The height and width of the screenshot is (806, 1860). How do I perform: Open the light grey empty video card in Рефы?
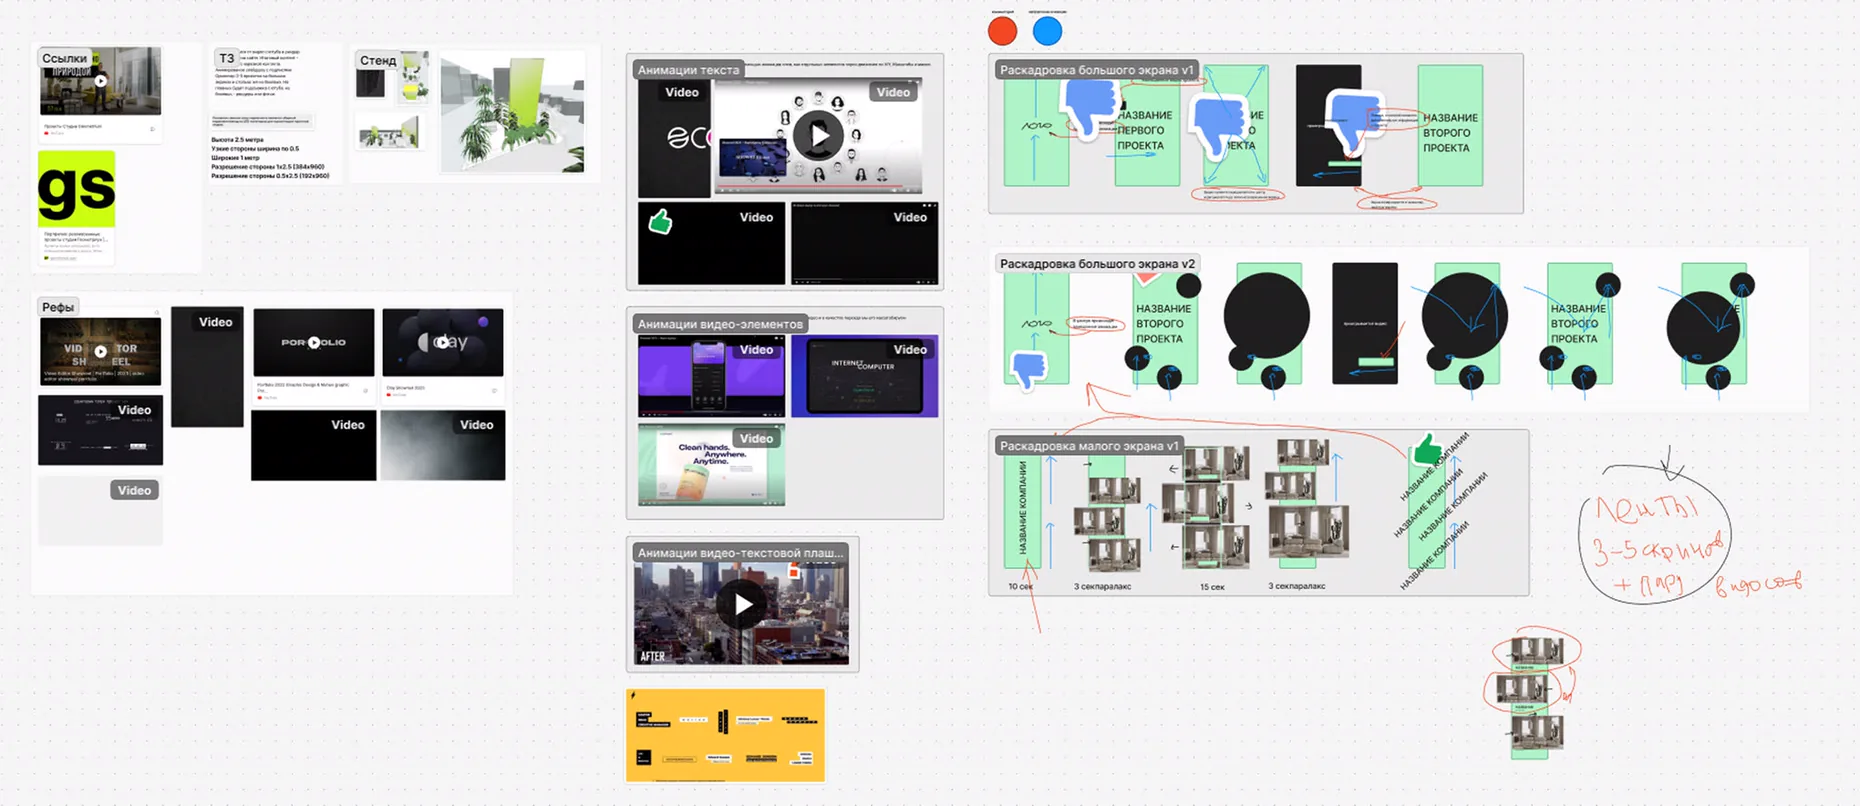tap(100, 511)
